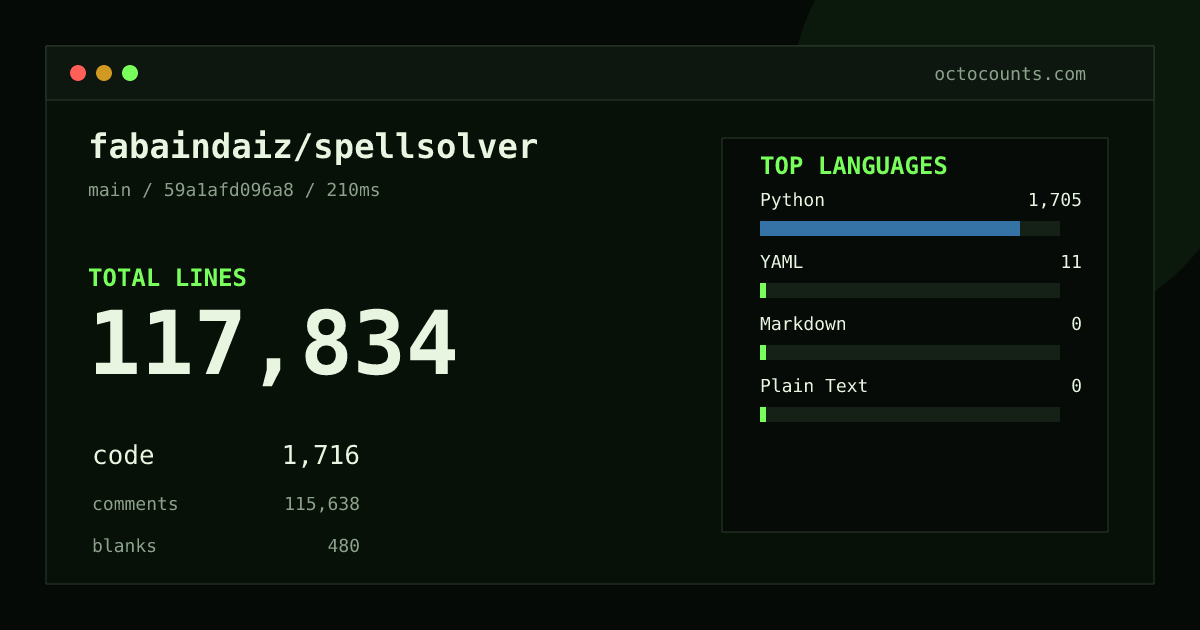Click the green window dot
This screenshot has width=1200, height=630.
130,73
